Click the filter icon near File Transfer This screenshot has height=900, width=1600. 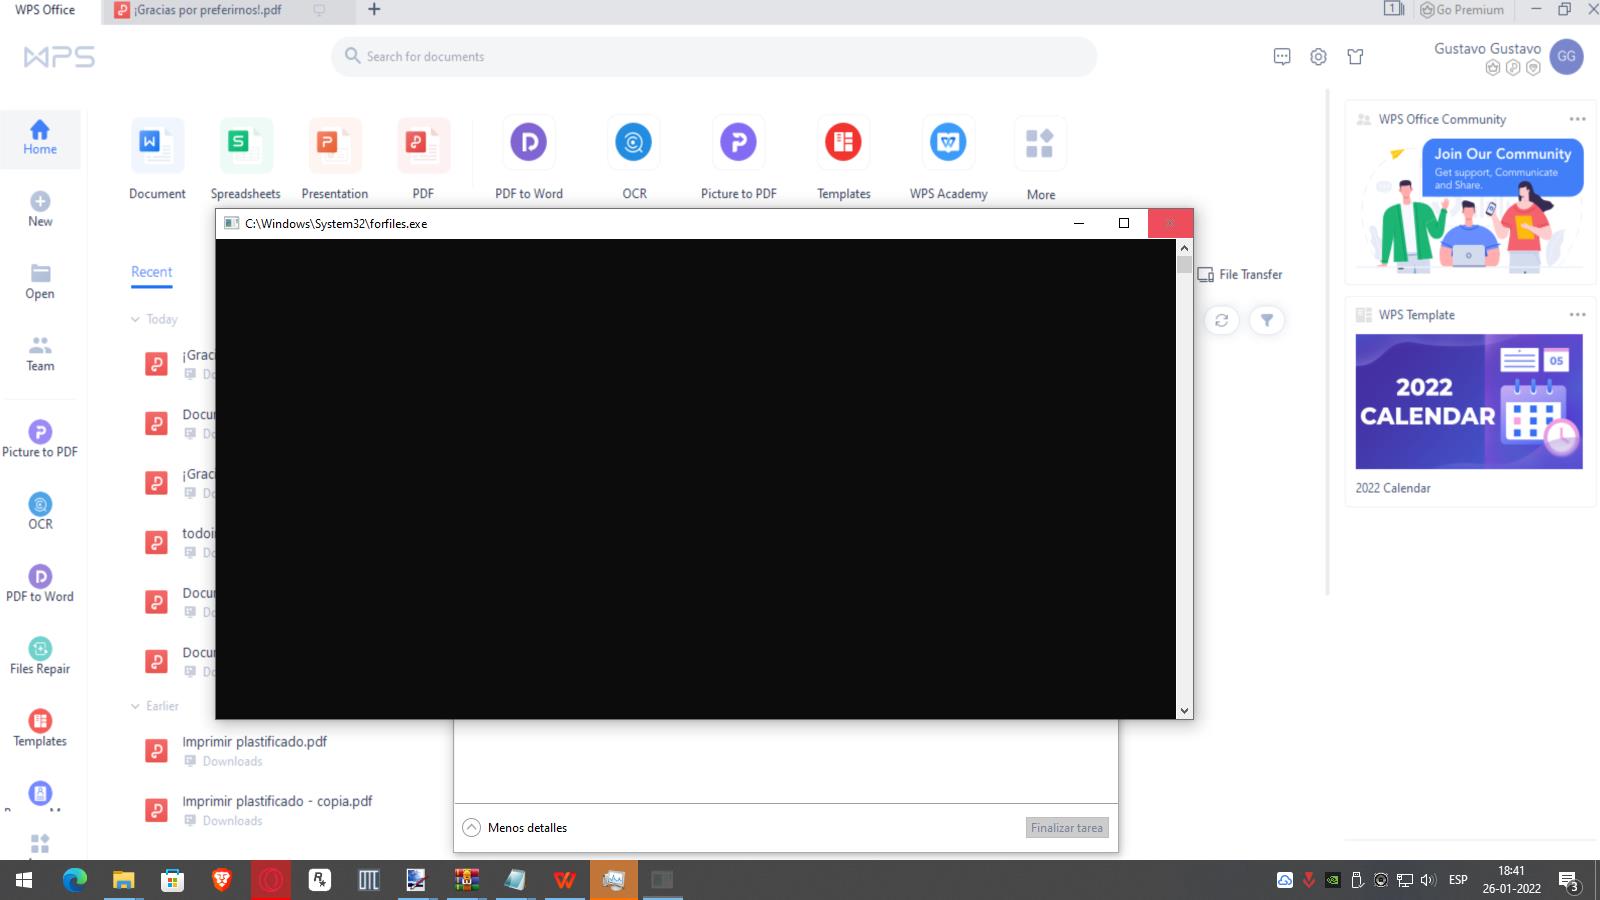coord(1266,320)
